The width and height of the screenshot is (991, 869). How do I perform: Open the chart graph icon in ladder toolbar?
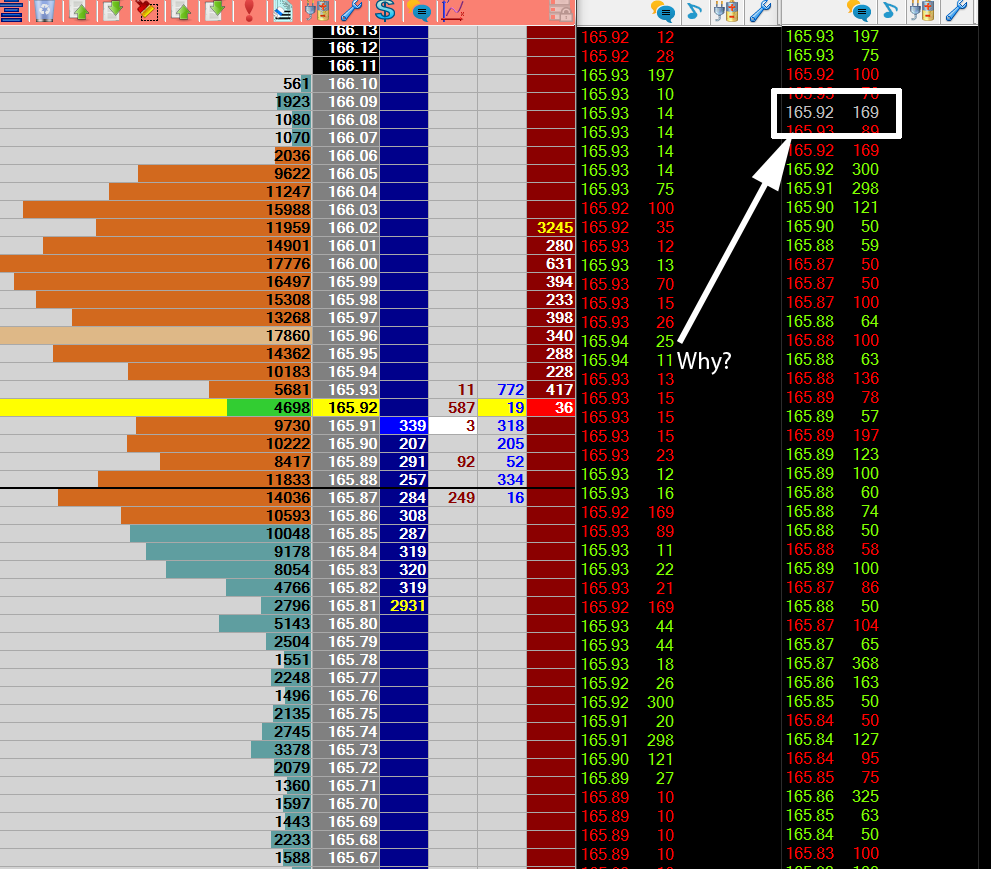(453, 11)
